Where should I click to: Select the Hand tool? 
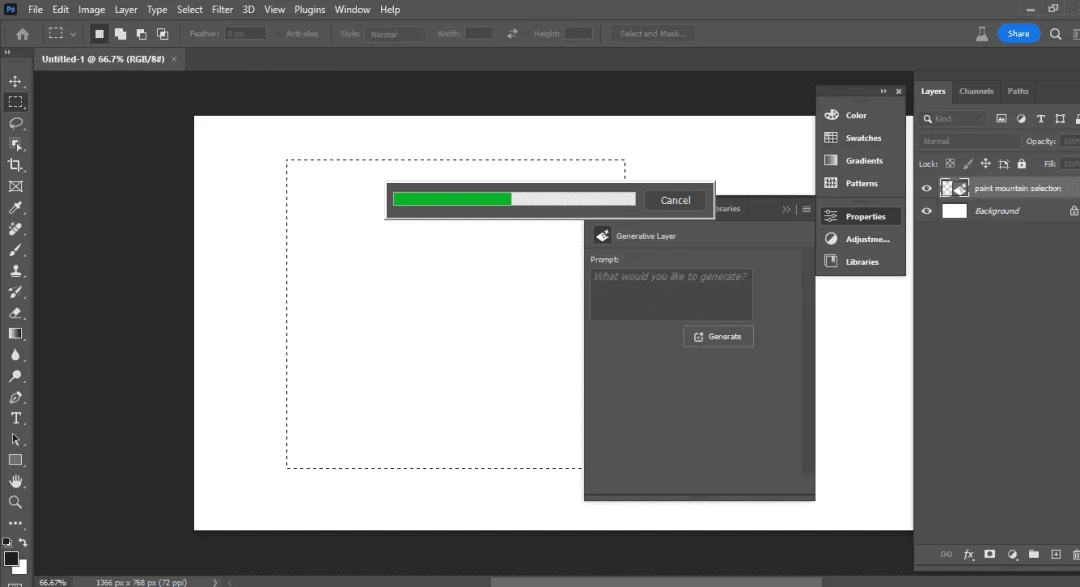coord(15,482)
